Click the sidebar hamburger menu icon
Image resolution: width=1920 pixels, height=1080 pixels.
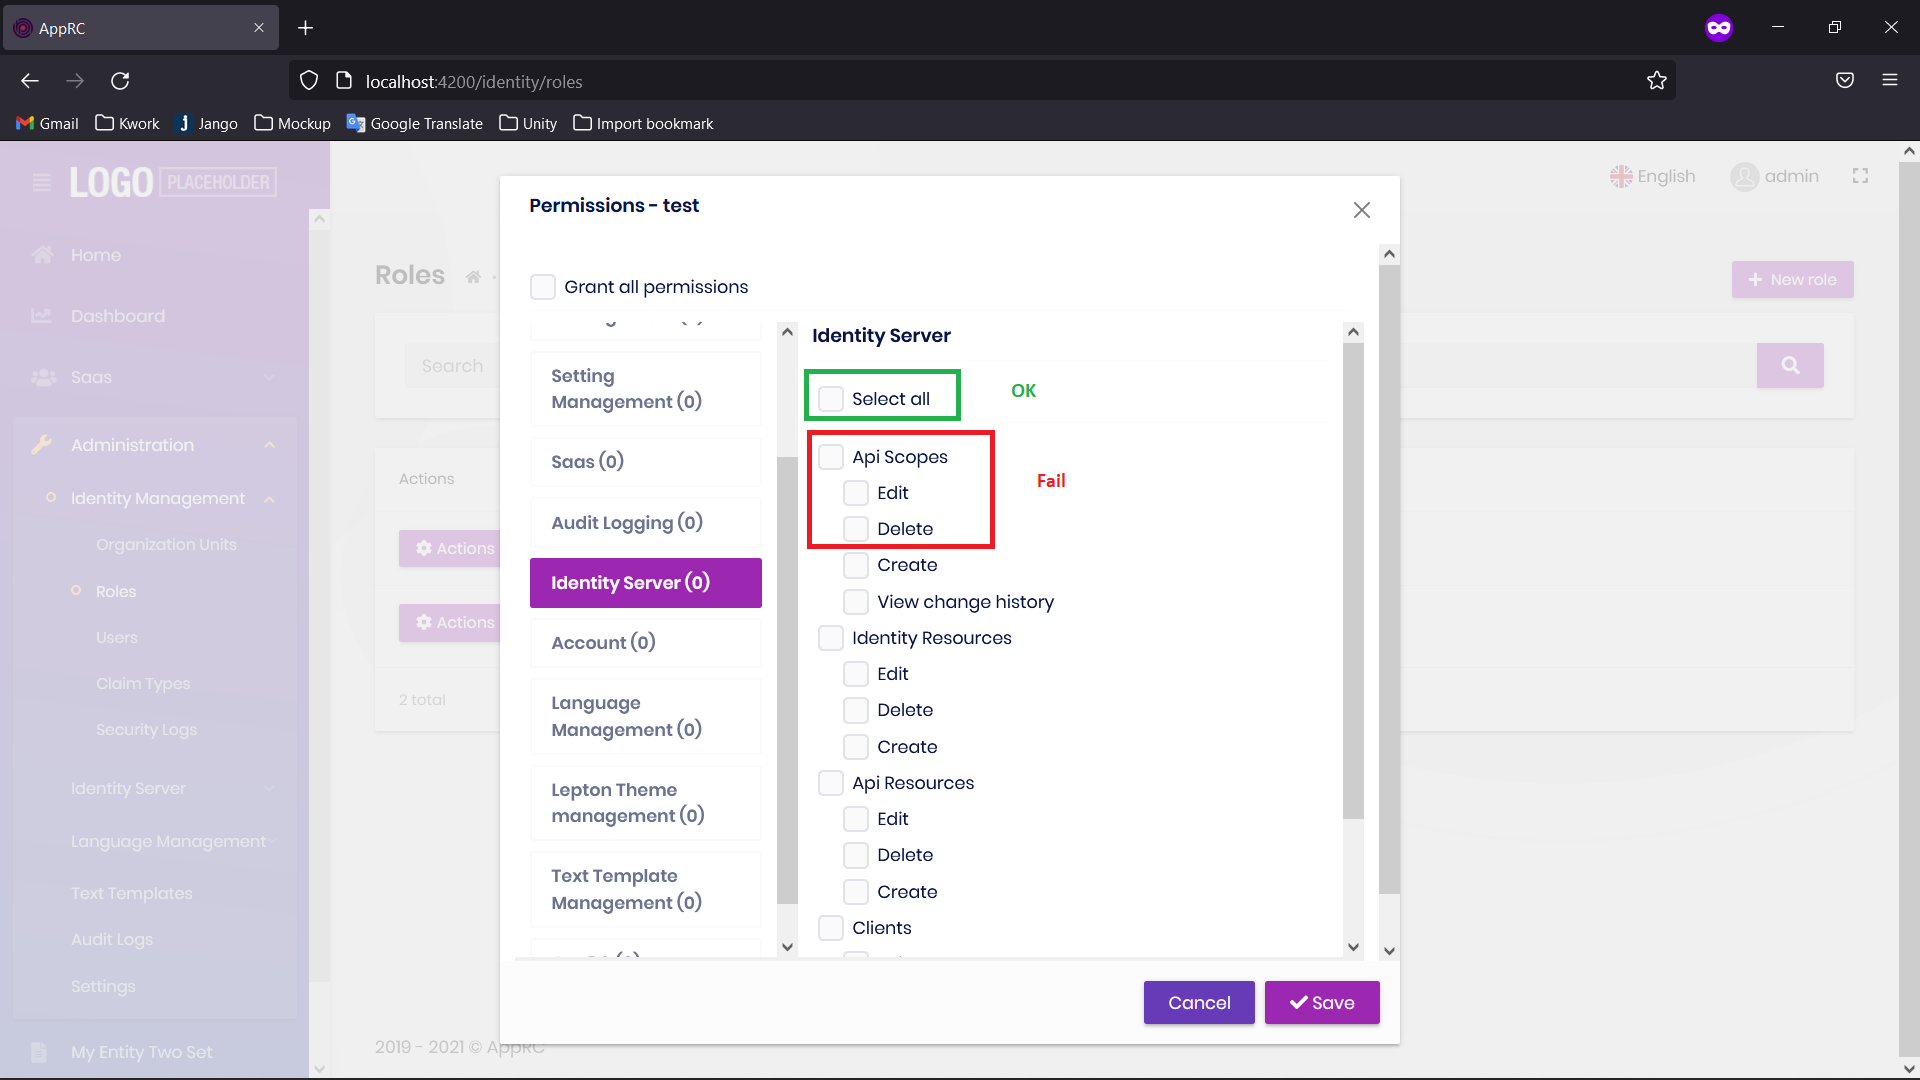pos(40,182)
